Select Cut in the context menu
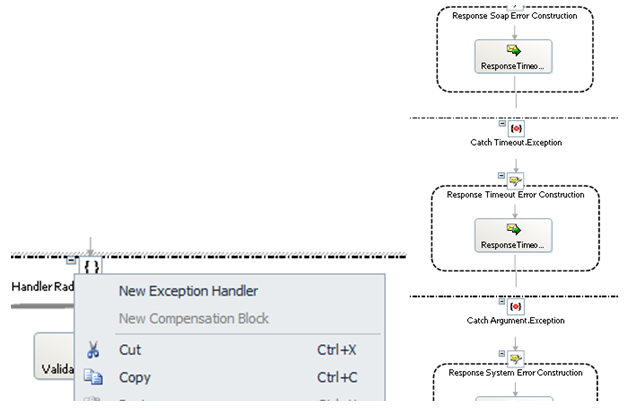The image size is (629, 409). click(130, 350)
